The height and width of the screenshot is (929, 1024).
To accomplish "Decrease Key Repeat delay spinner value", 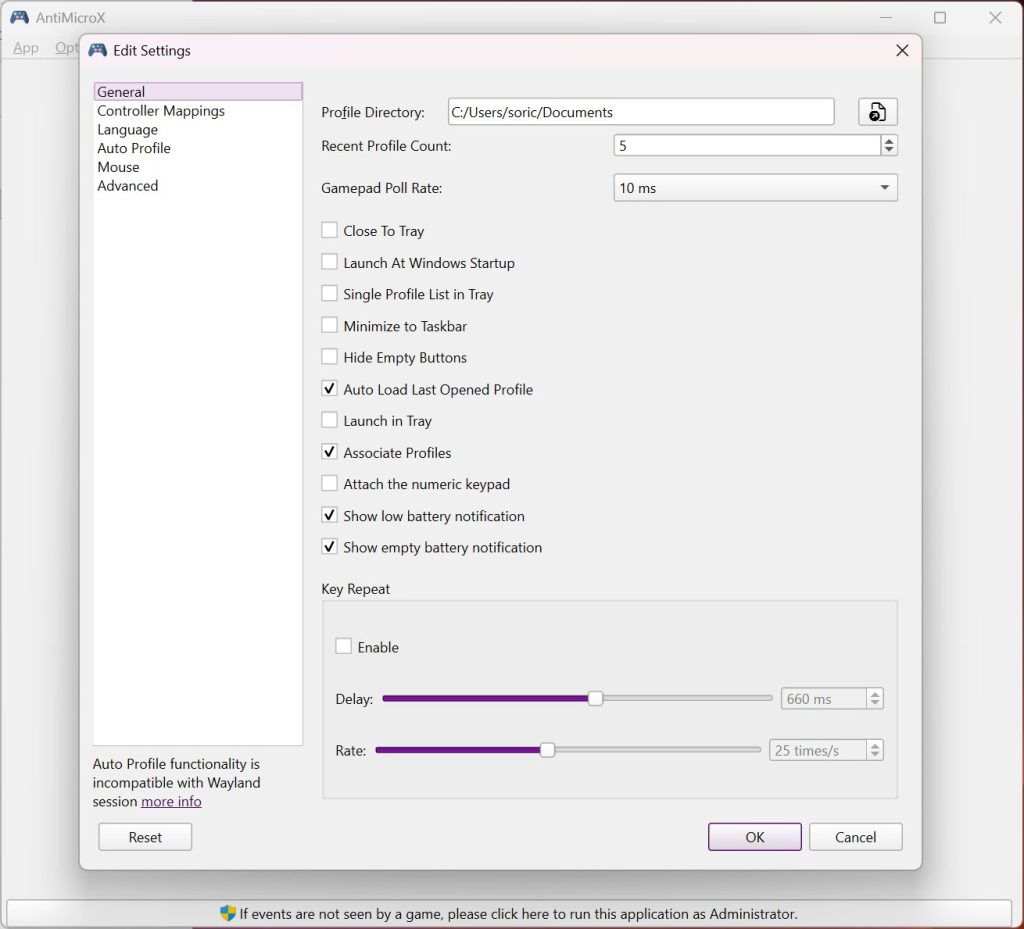I will pos(875,703).
